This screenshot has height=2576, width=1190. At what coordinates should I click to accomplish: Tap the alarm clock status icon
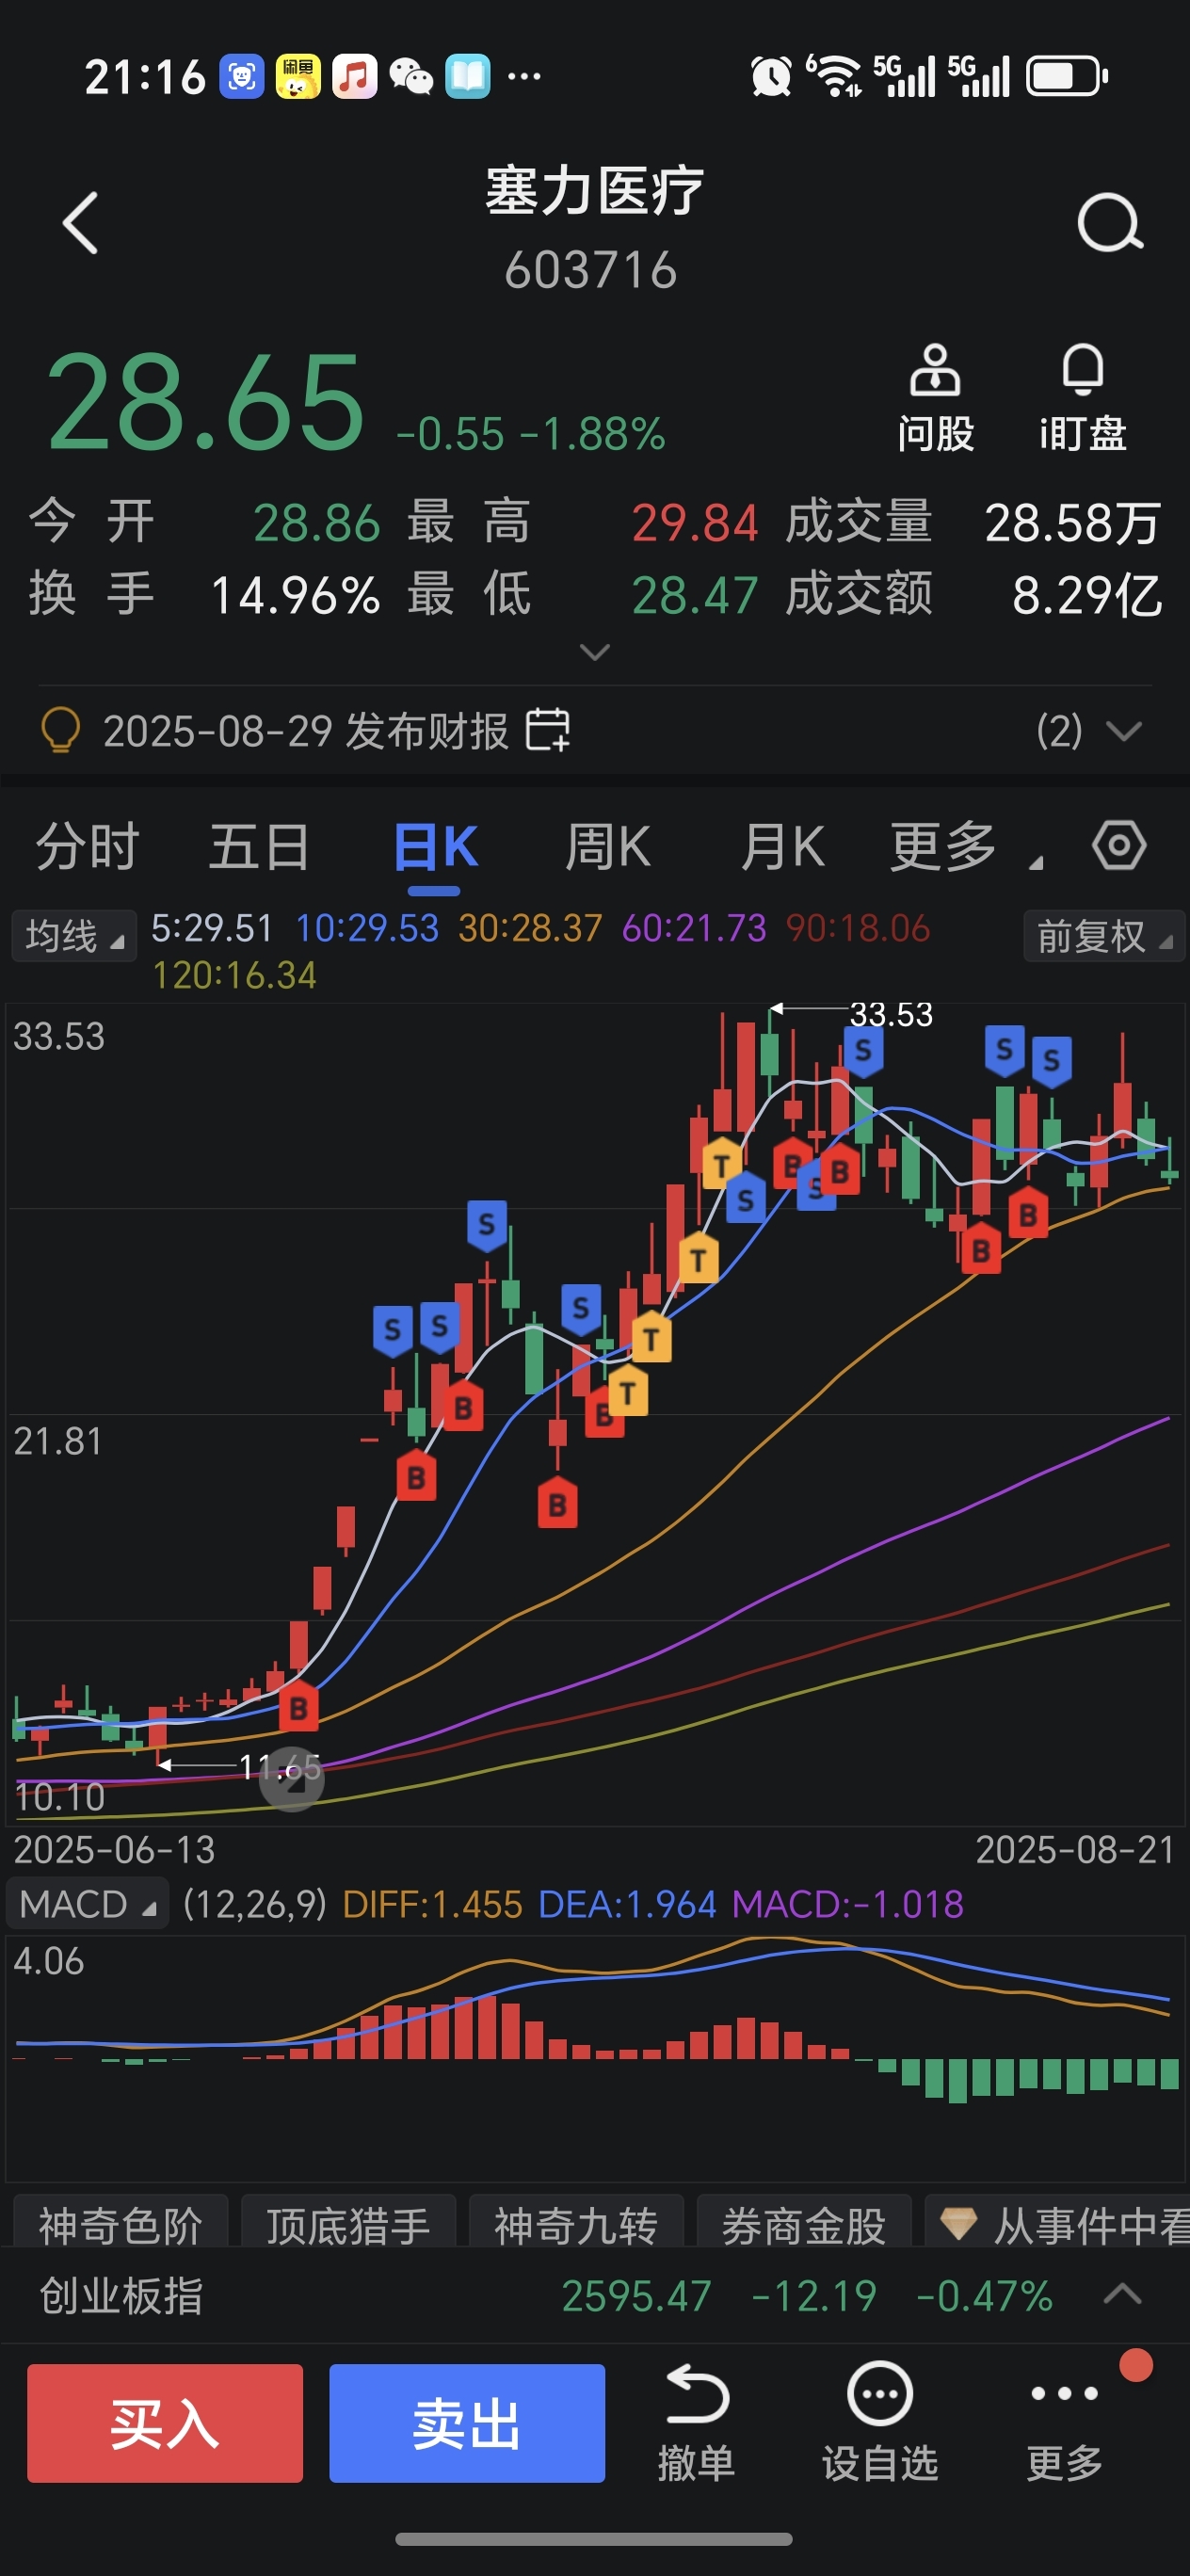(x=770, y=77)
